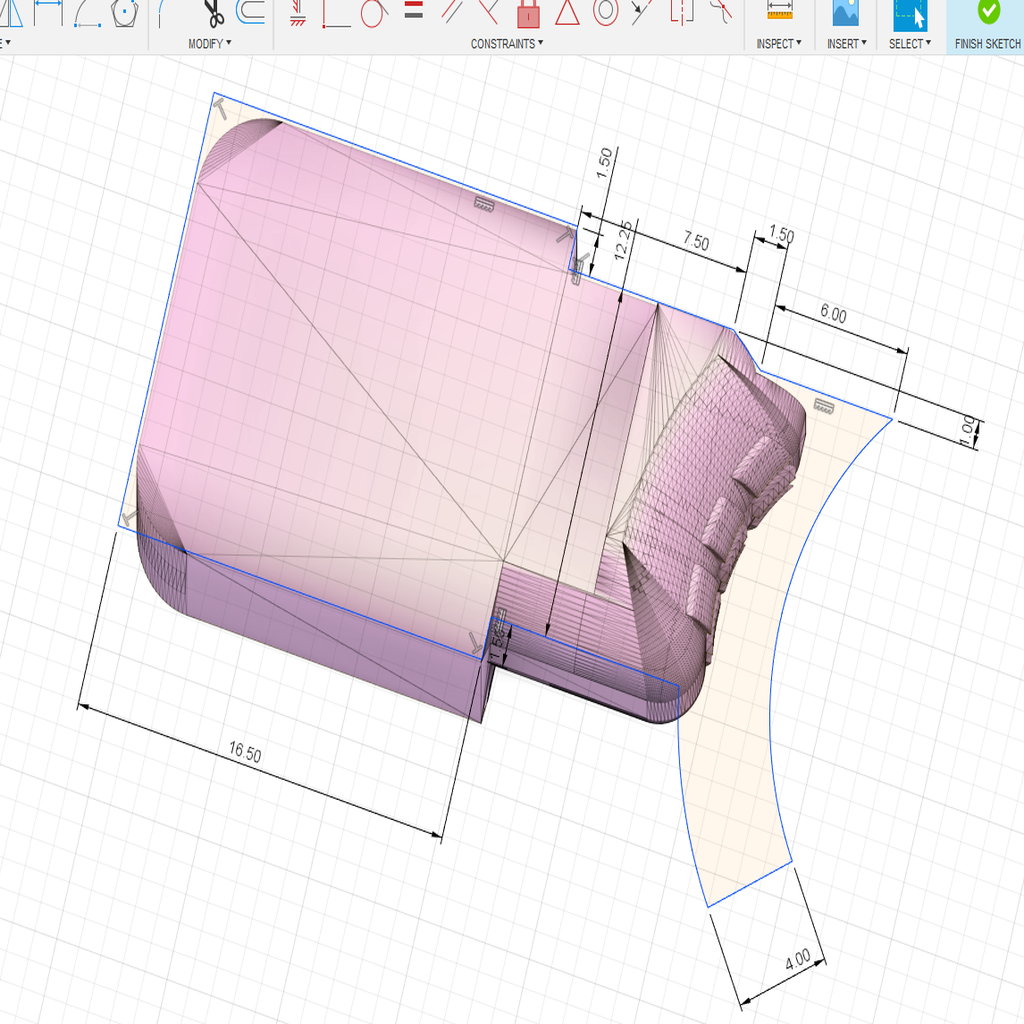Choose the Concentric circles constraint
This screenshot has height=1024, width=1024.
[605, 12]
